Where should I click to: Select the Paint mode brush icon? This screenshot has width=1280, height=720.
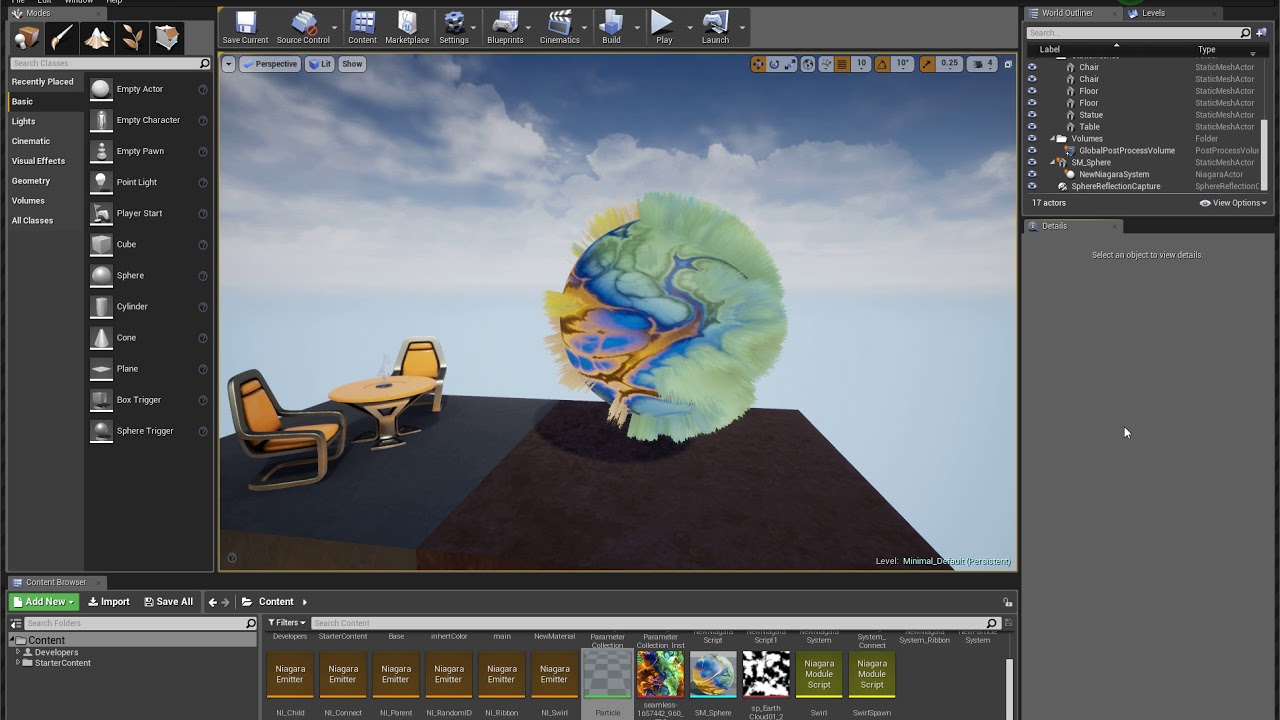click(62, 38)
